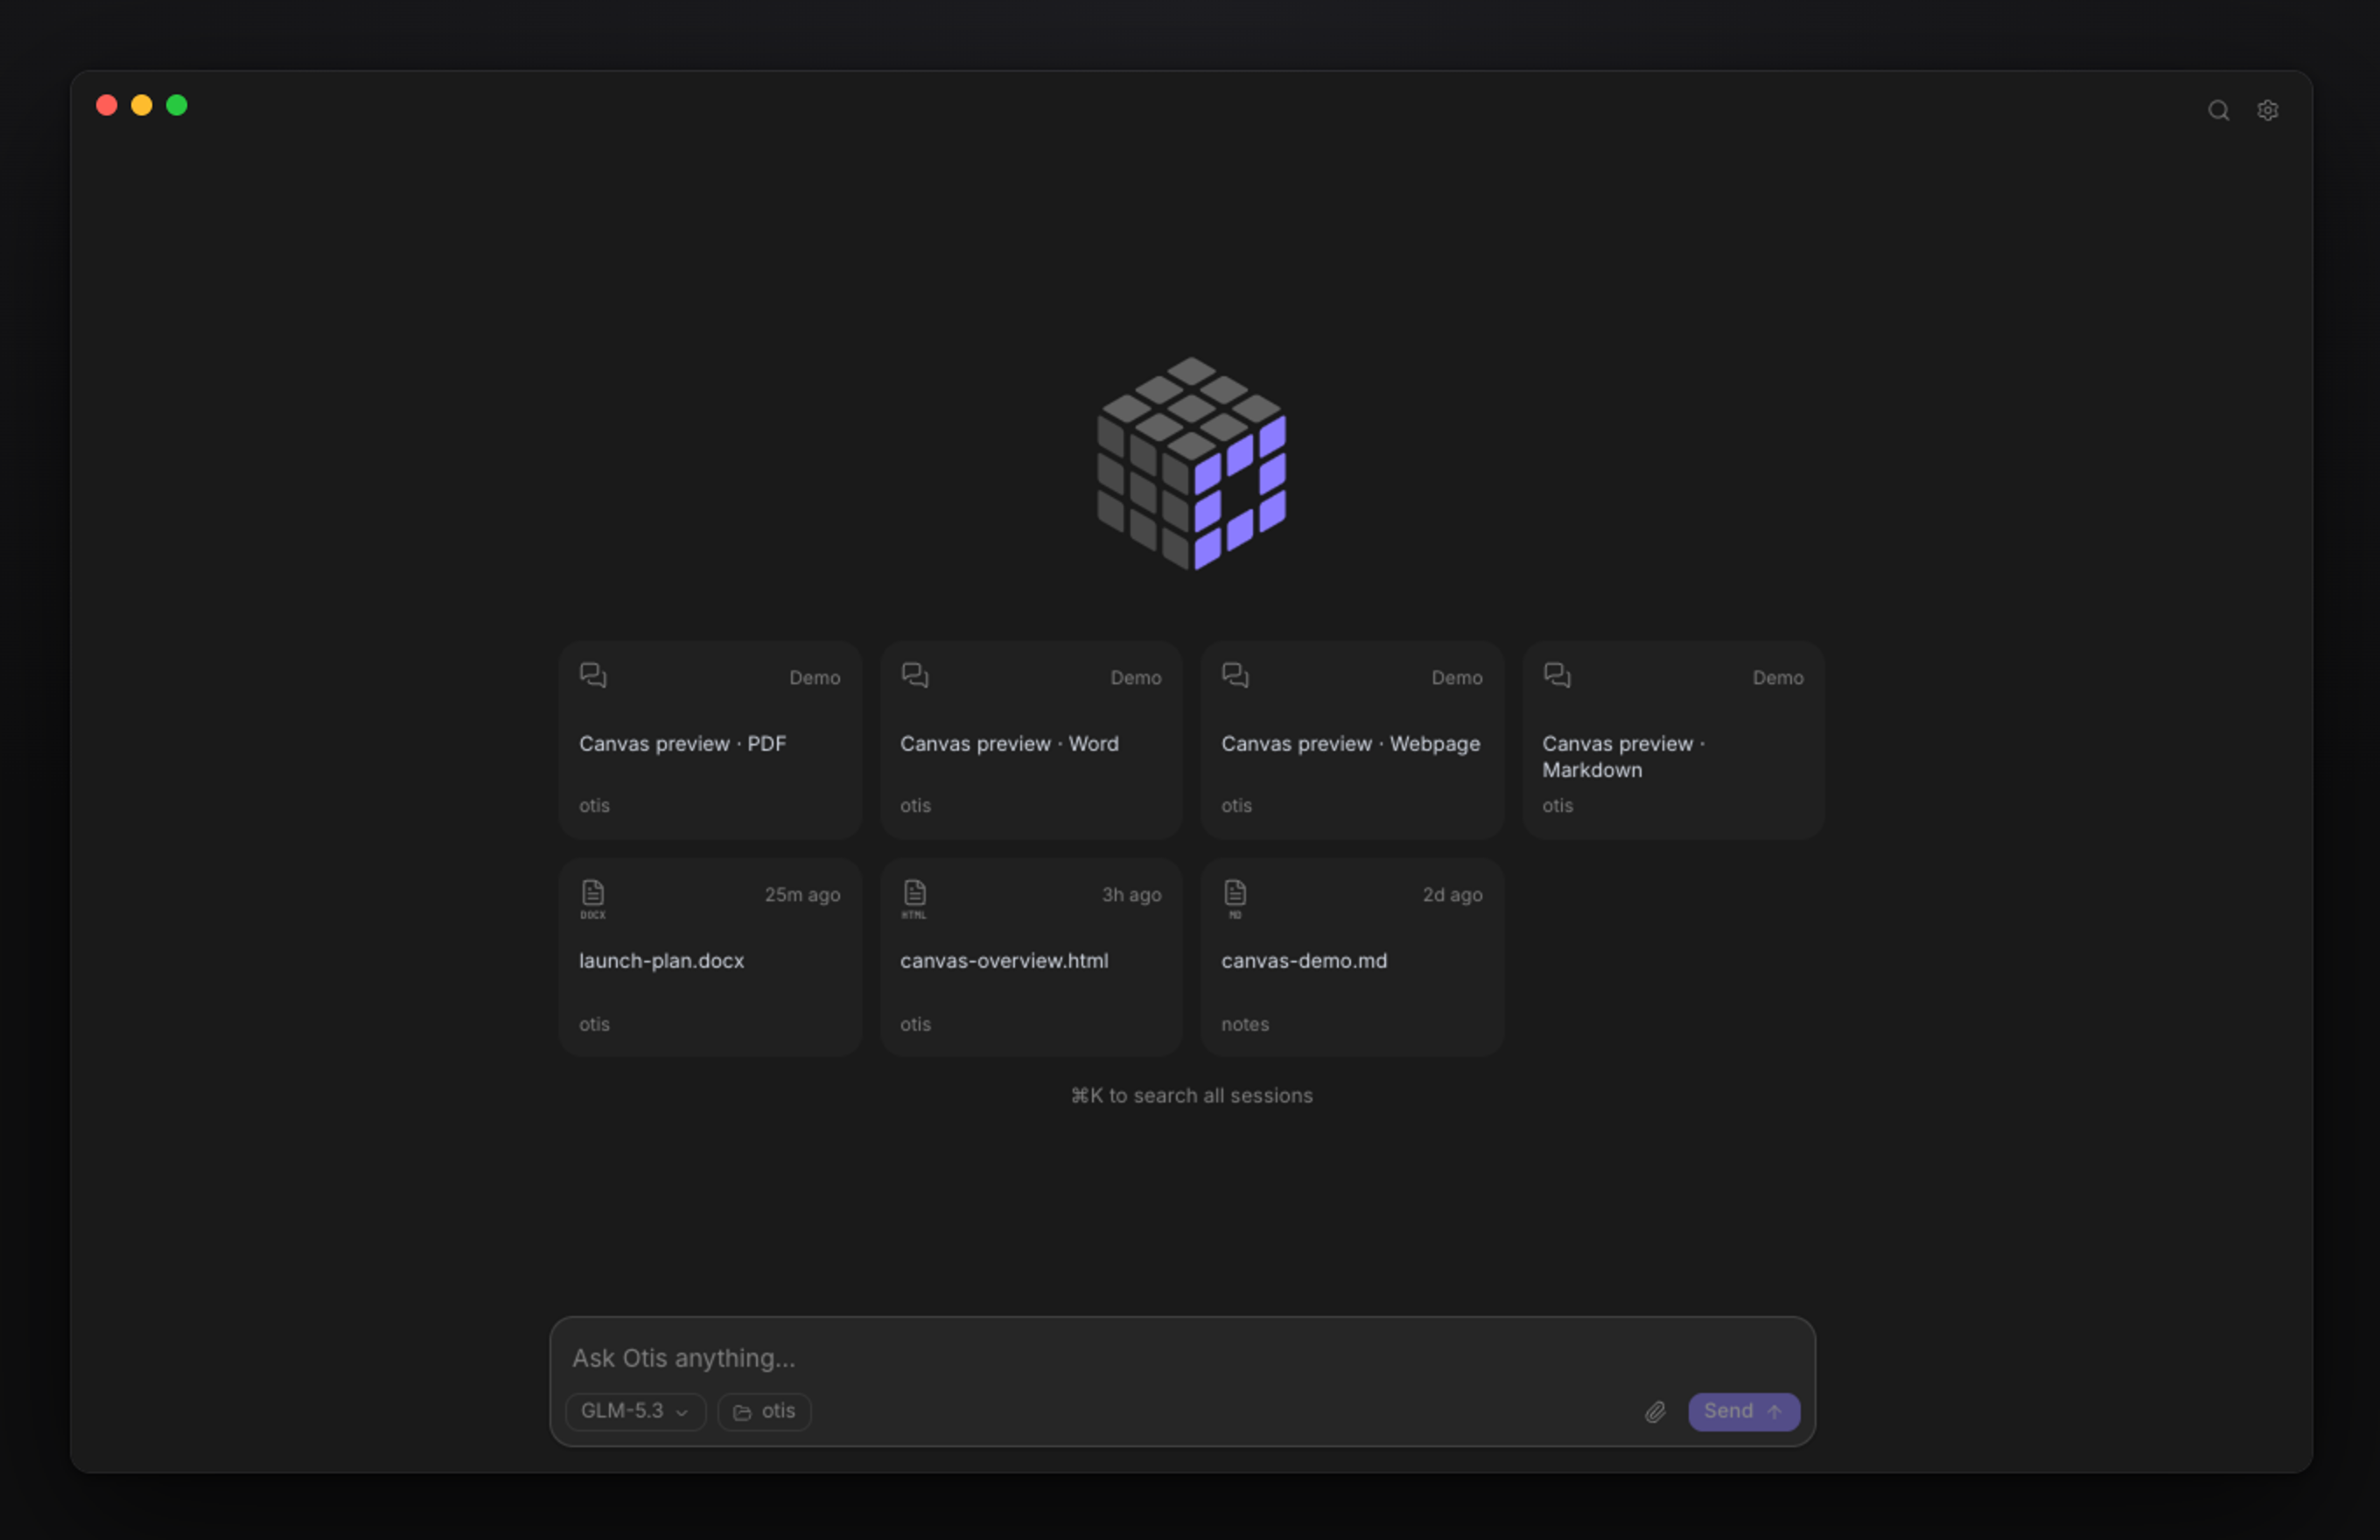Focus the Ask Otis anything input field

(1182, 1358)
